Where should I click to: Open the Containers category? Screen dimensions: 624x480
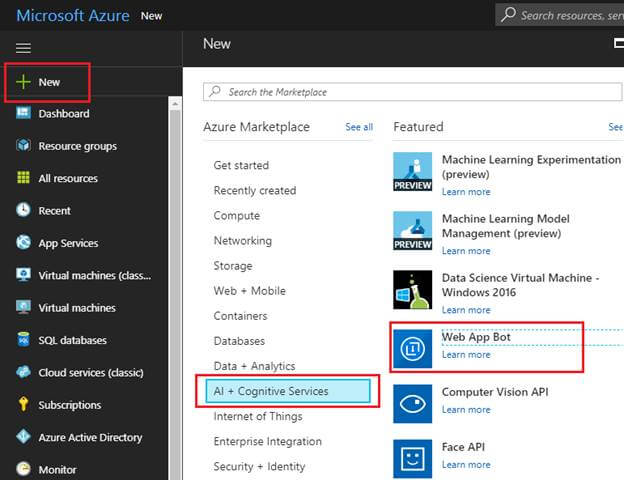[240, 316]
